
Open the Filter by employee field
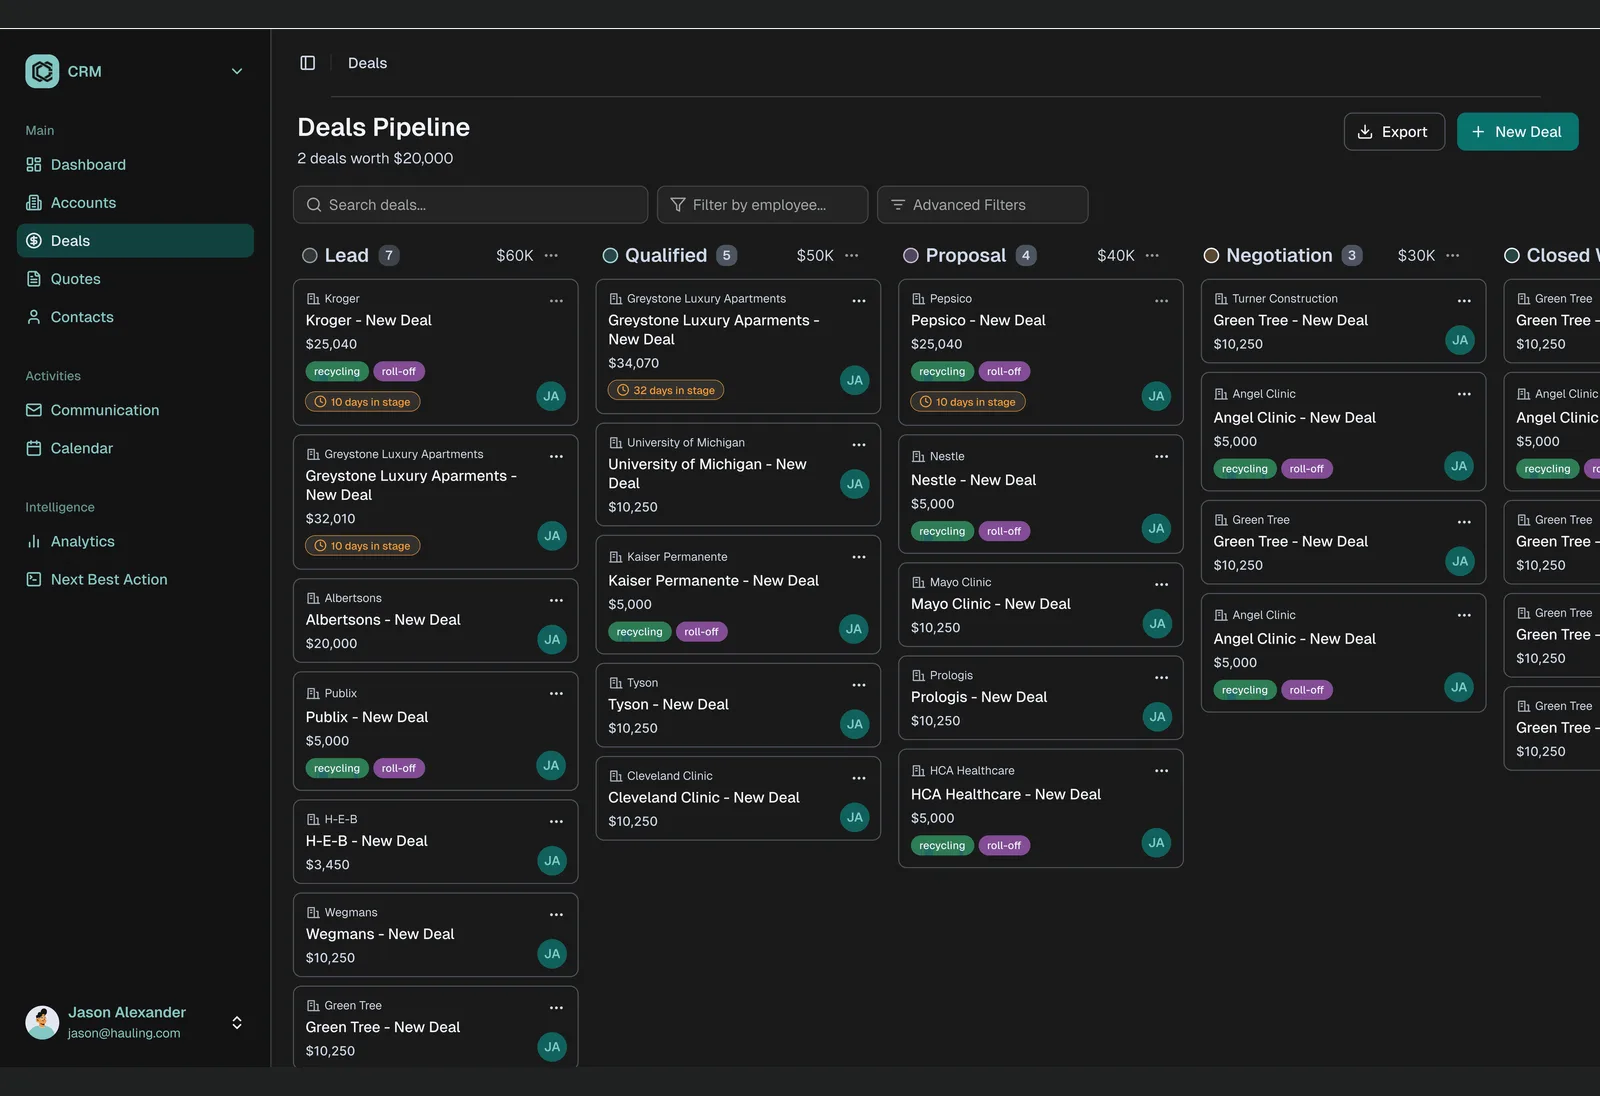(x=762, y=204)
